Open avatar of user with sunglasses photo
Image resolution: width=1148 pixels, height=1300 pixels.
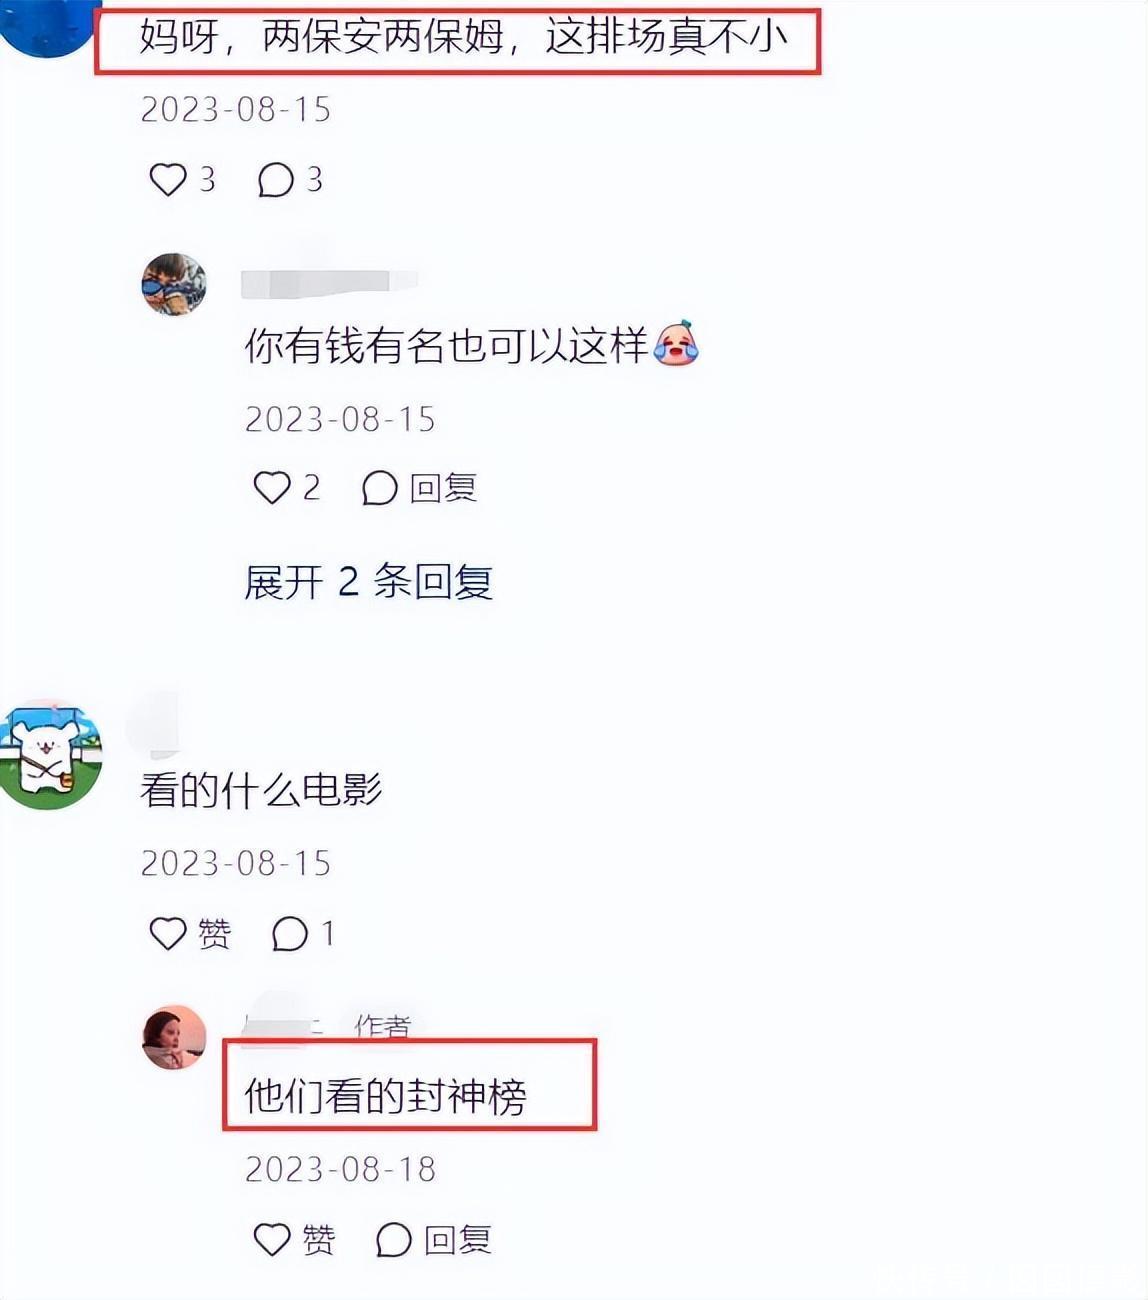pyautogui.click(x=174, y=284)
